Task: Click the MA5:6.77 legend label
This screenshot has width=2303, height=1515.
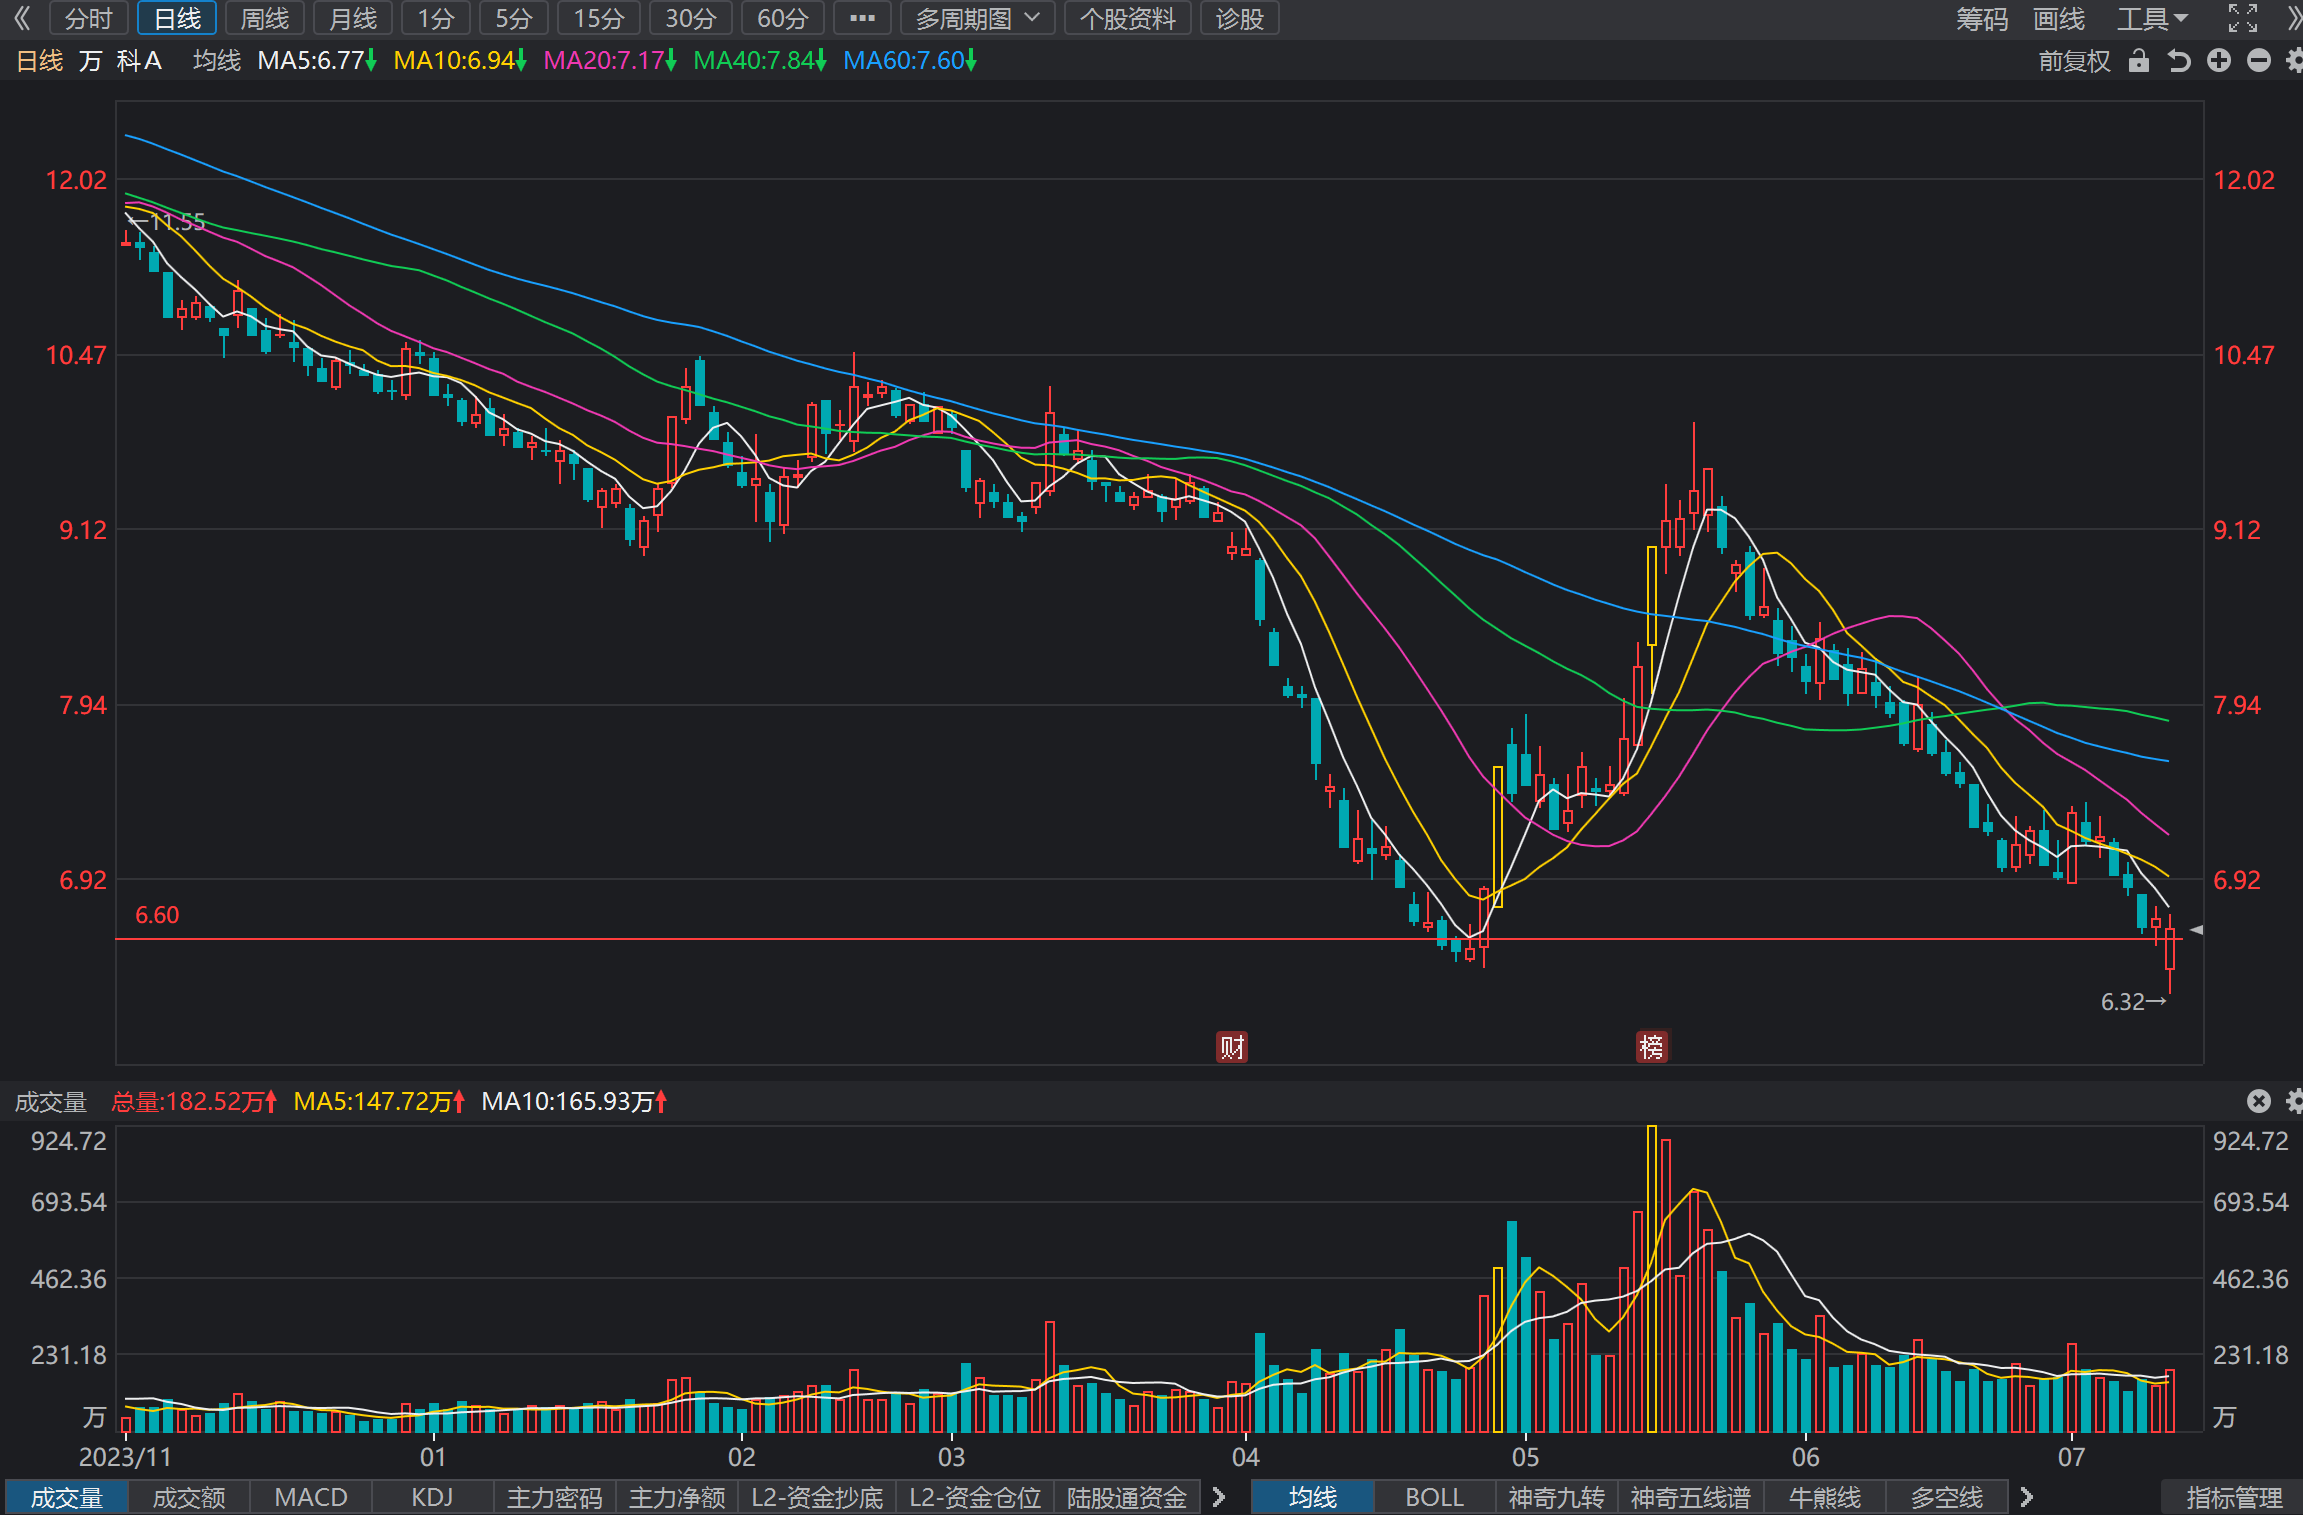Action: pos(317,61)
